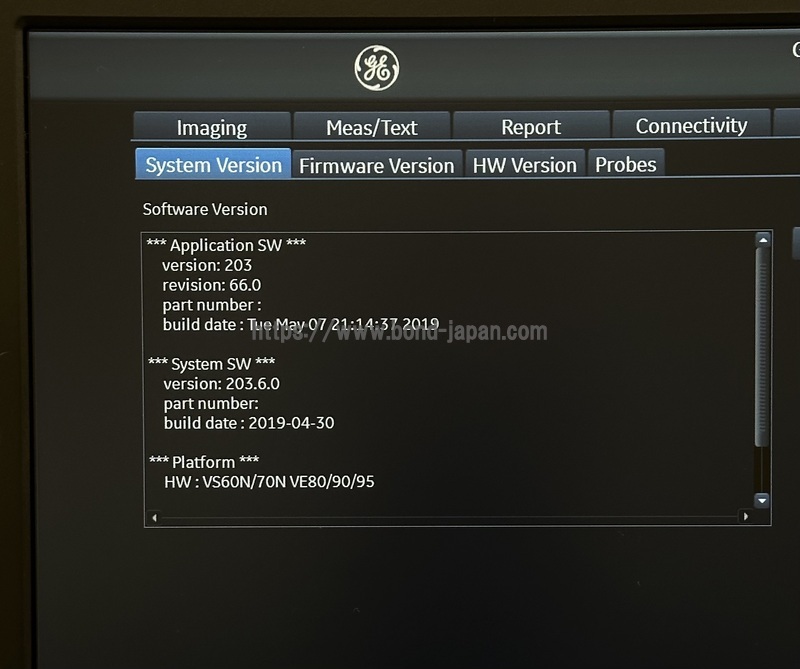This screenshot has height=669, width=800.
Task: Click the horizontal scrollbar right arrow
Action: click(745, 516)
